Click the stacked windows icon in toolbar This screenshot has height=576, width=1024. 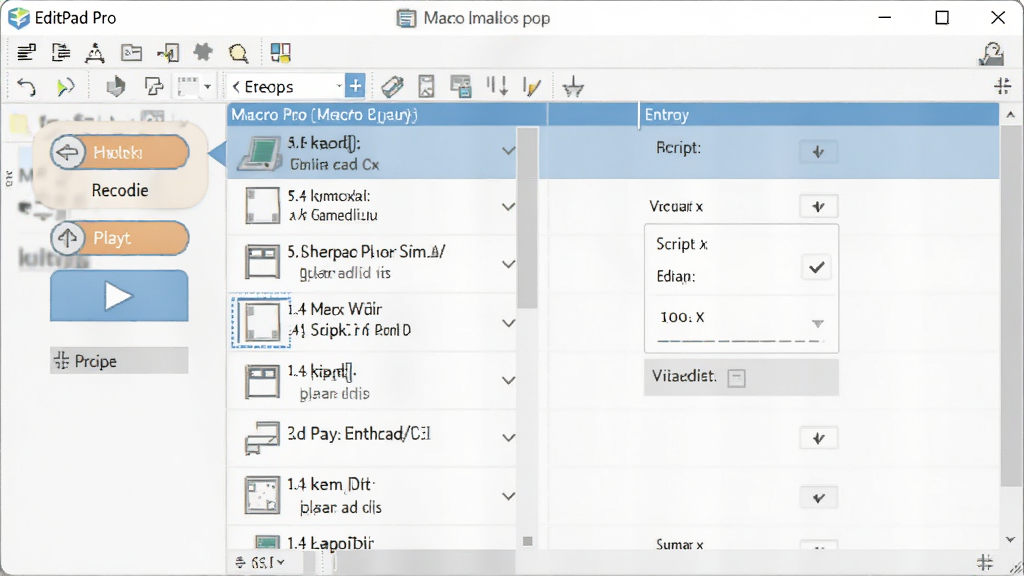[x=460, y=86]
